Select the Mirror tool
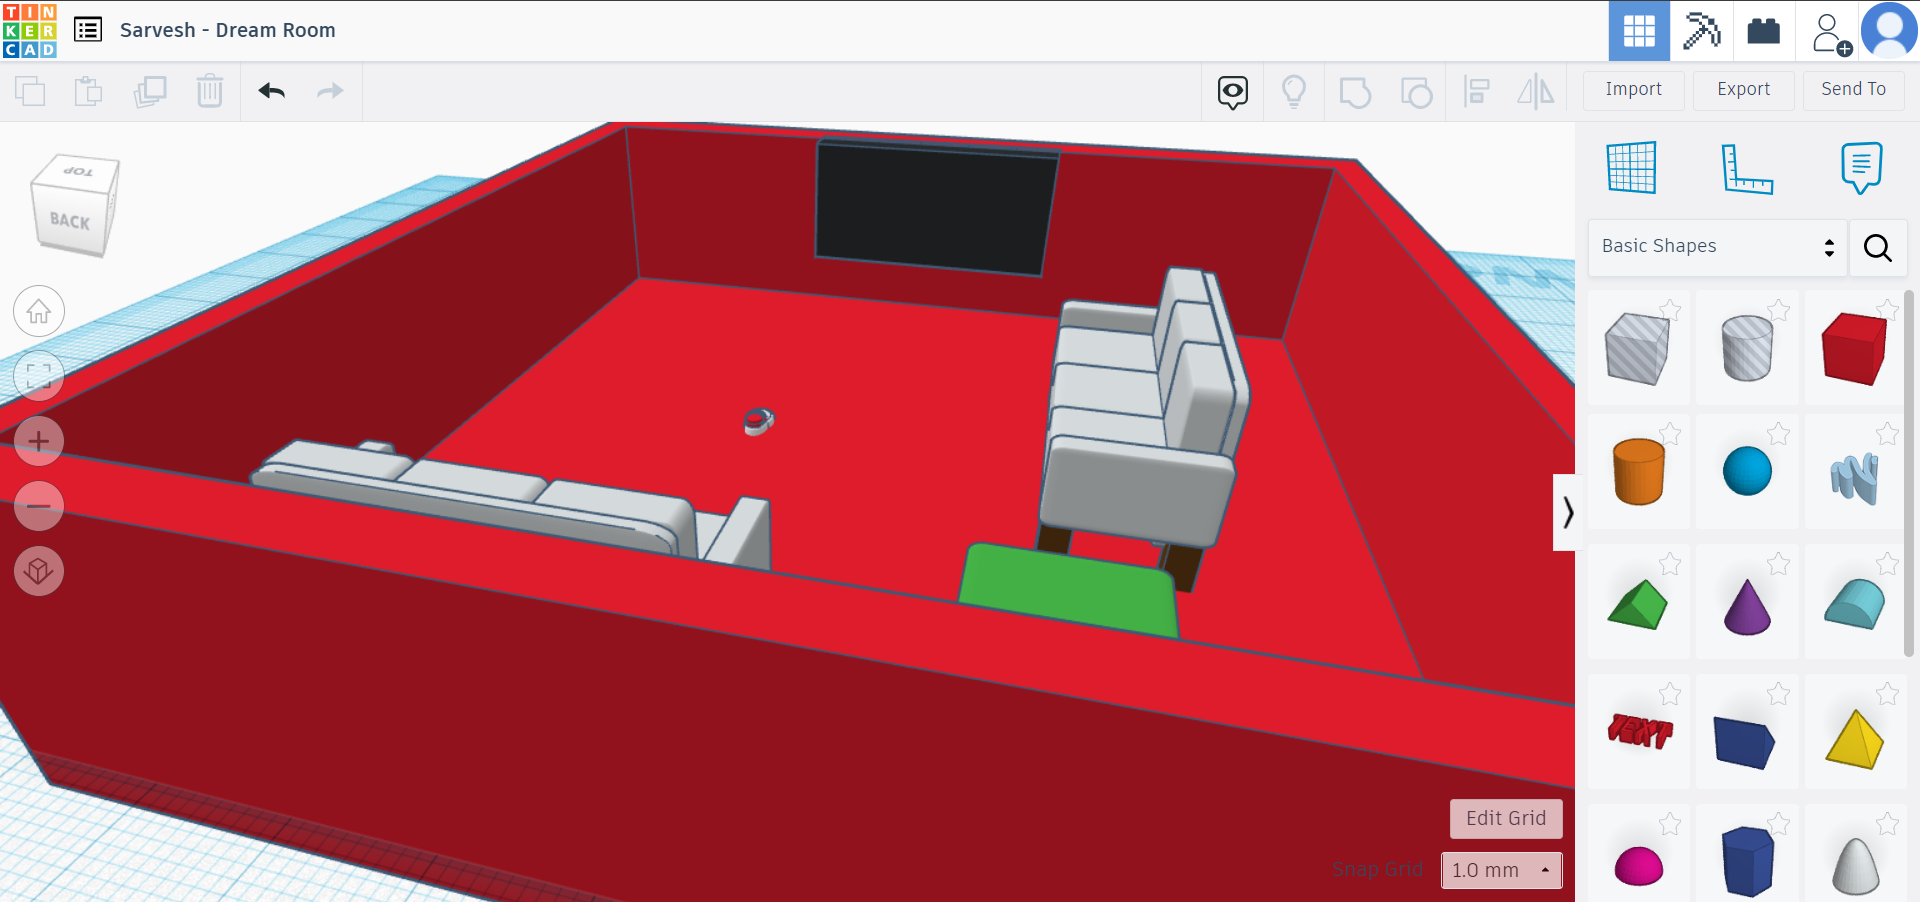This screenshot has width=1920, height=902. 1537,91
